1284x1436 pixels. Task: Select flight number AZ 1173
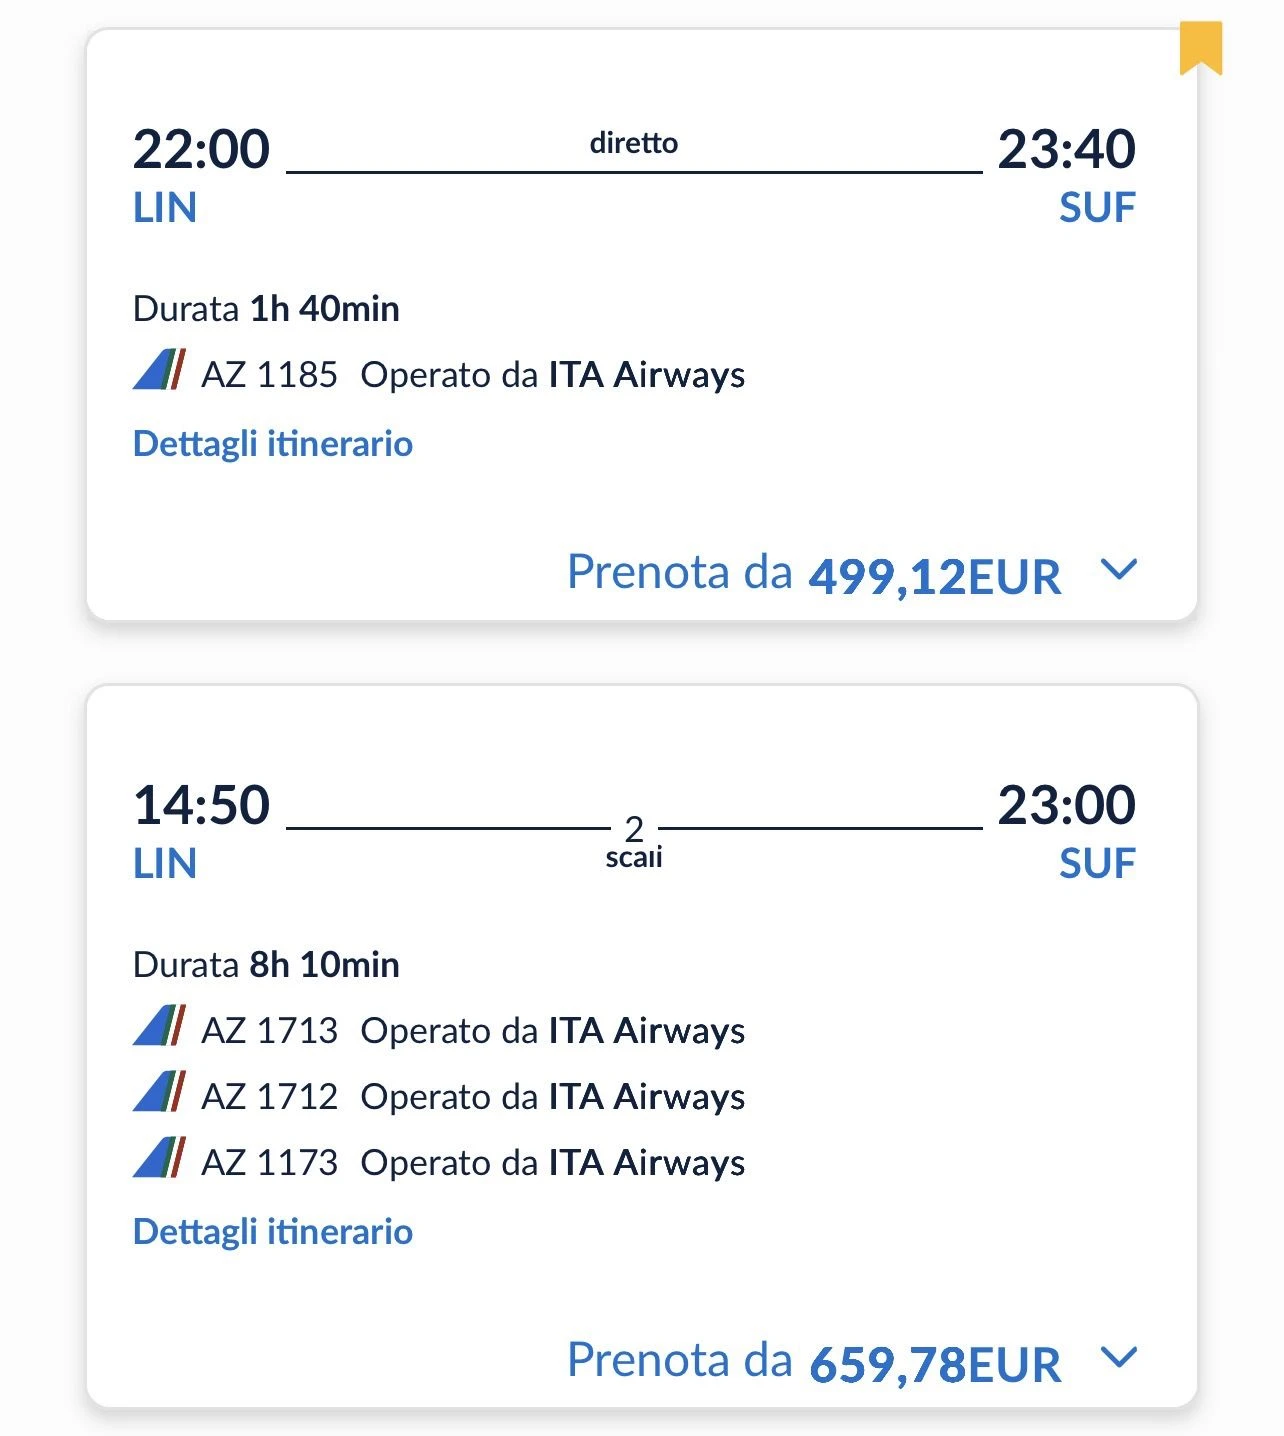pos(269,1163)
